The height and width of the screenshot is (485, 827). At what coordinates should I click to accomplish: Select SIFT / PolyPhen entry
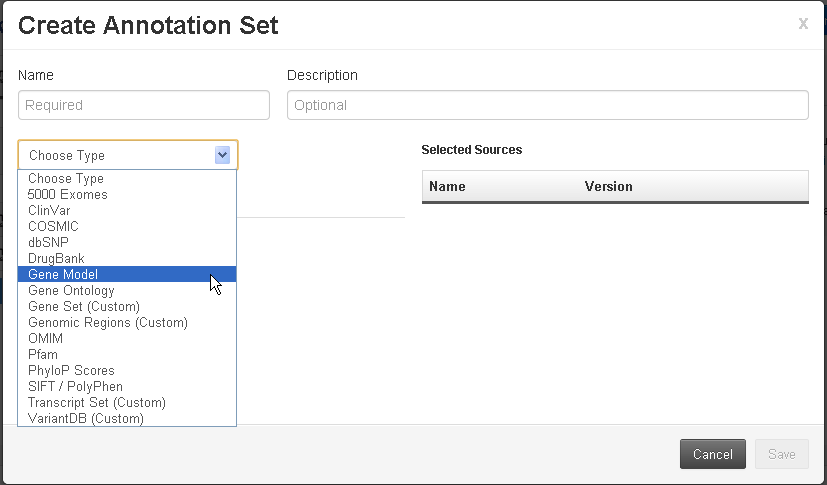76,387
